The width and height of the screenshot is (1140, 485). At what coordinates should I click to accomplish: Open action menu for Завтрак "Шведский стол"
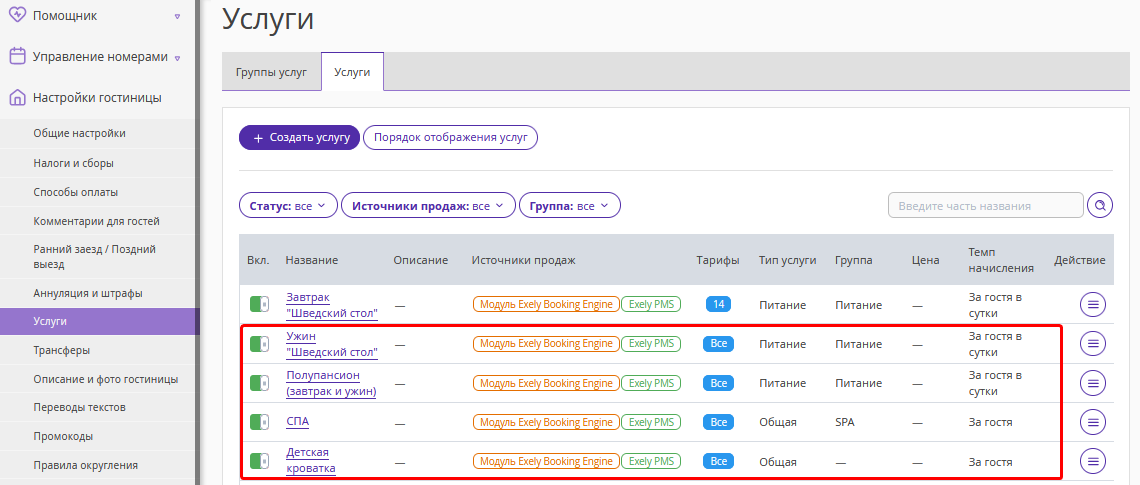point(1093,305)
